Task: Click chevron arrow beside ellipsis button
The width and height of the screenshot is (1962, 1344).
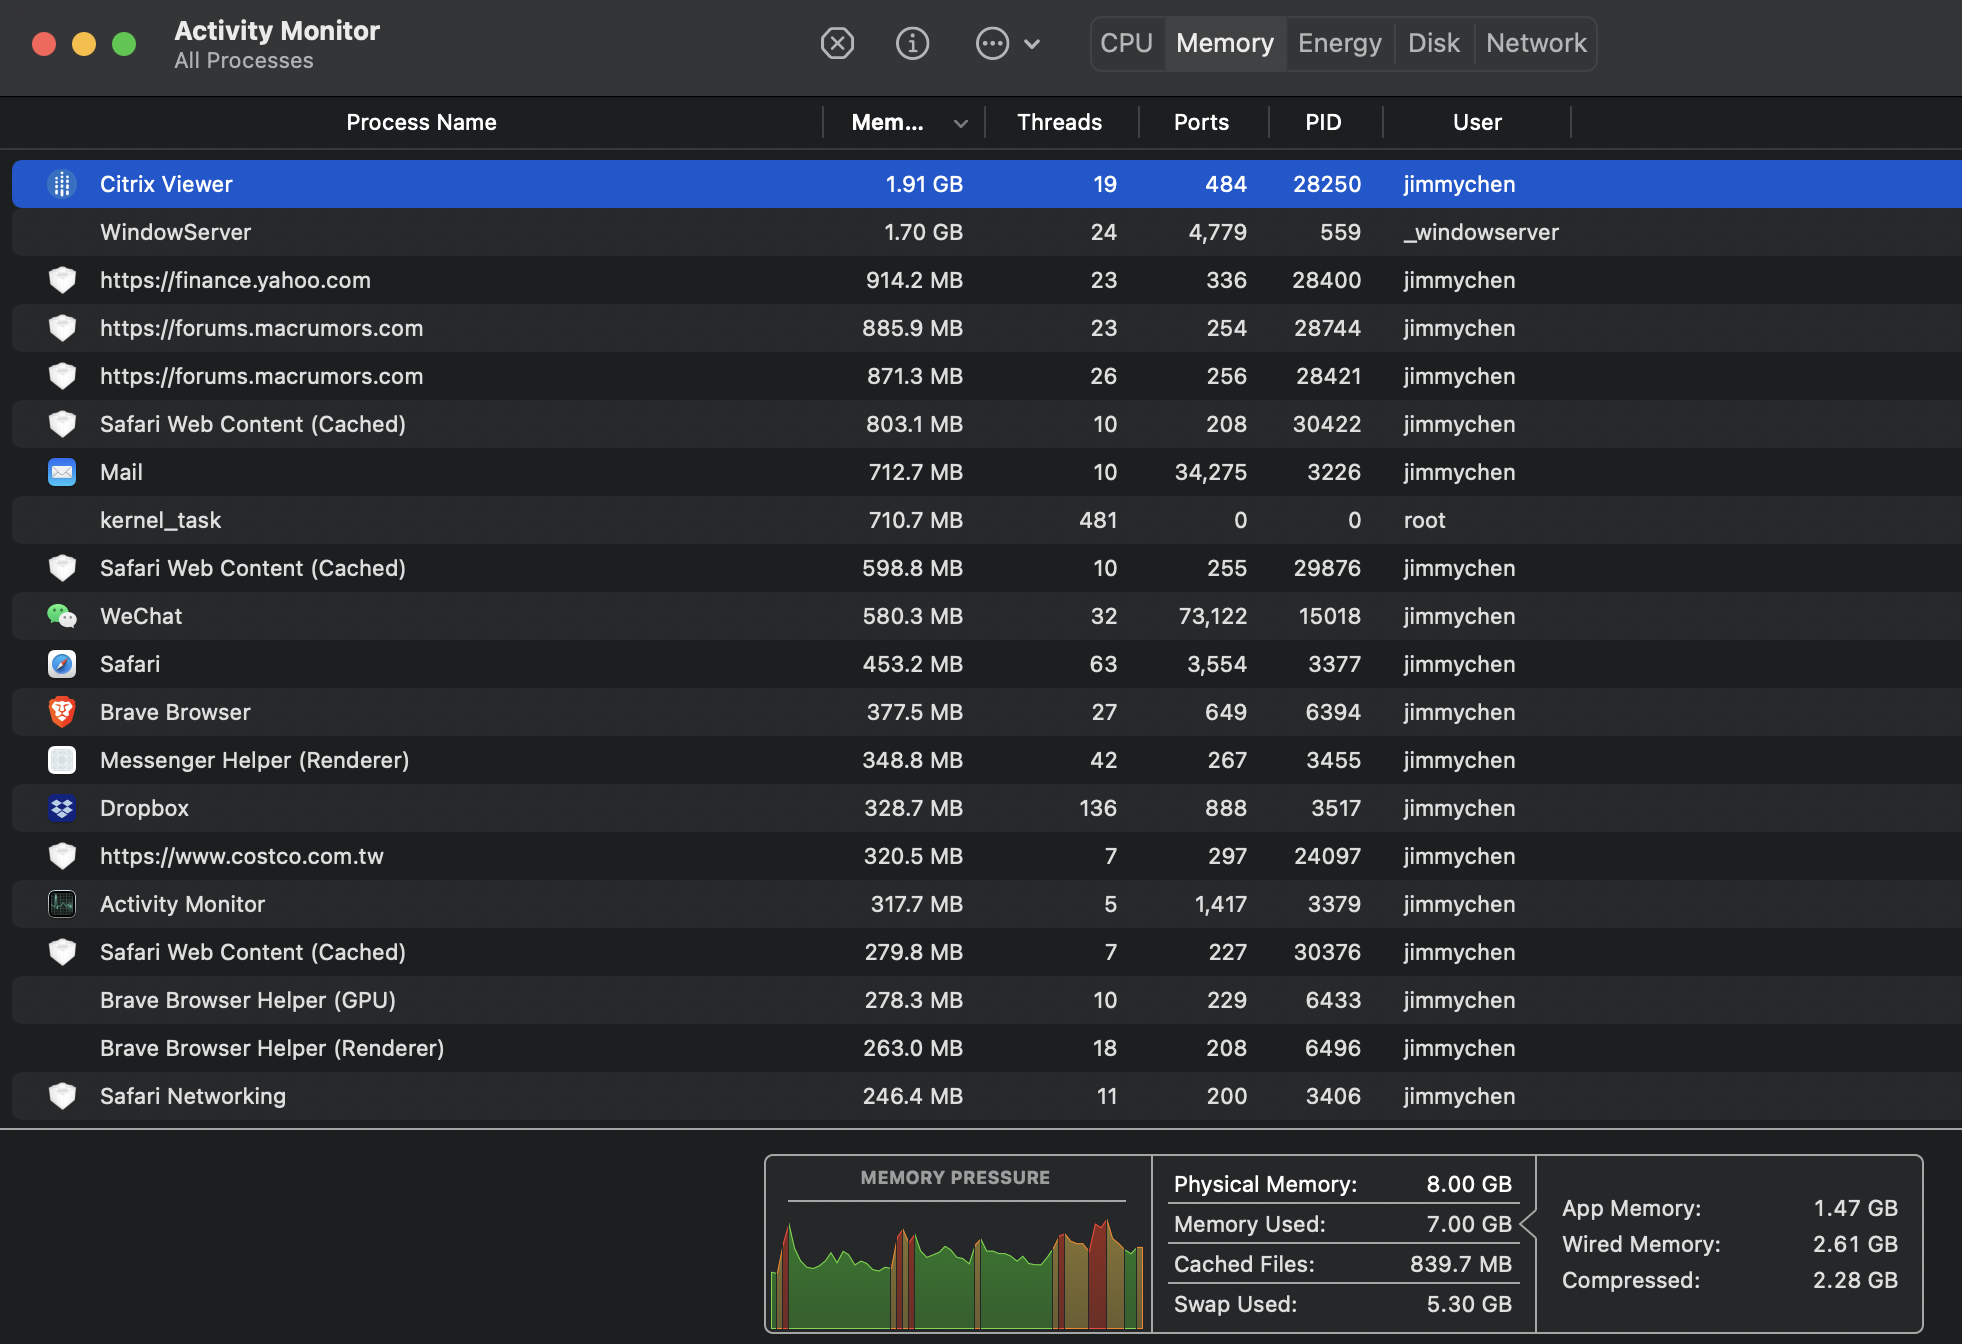Action: point(1033,44)
